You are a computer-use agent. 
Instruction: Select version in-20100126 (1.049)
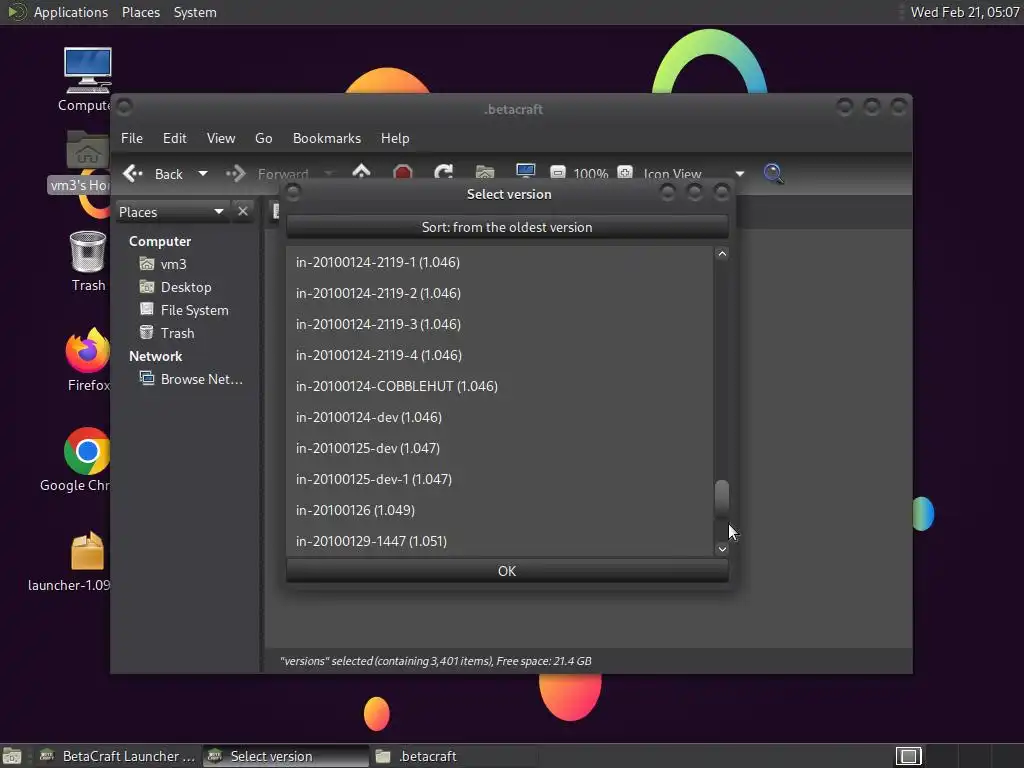tap(500, 510)
